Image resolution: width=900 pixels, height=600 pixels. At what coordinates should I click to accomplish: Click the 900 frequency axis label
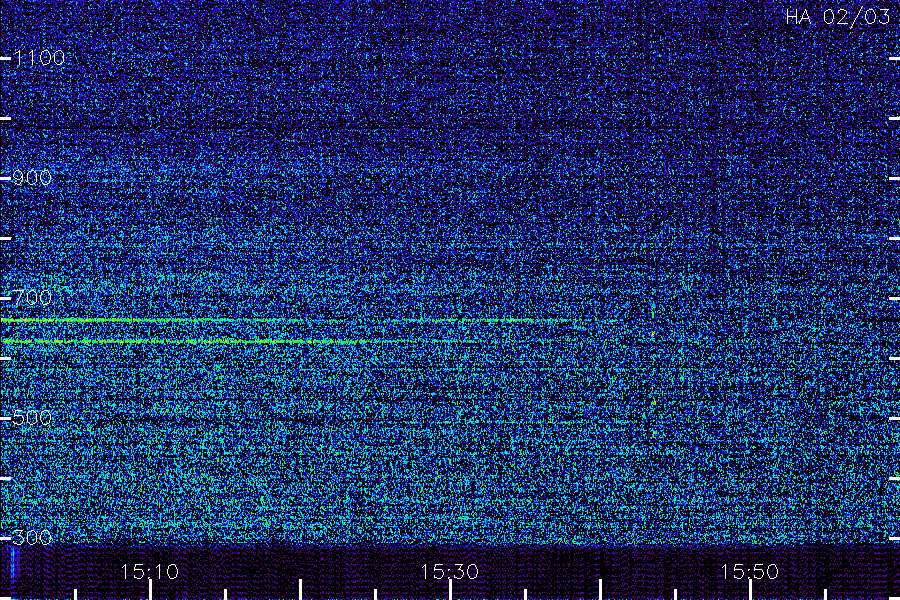point(32,178)
